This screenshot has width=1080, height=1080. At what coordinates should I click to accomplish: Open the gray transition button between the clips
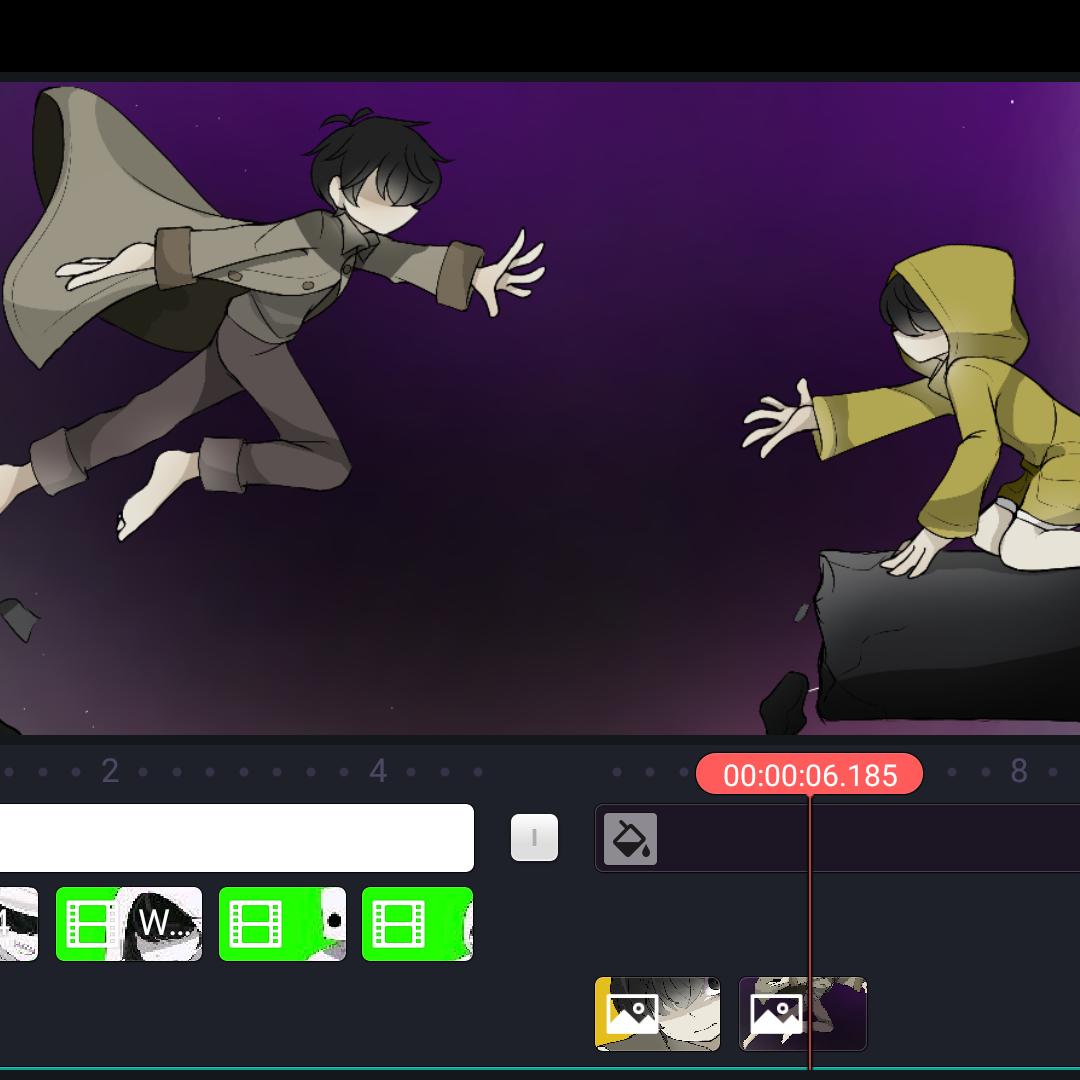click(534, 838)
